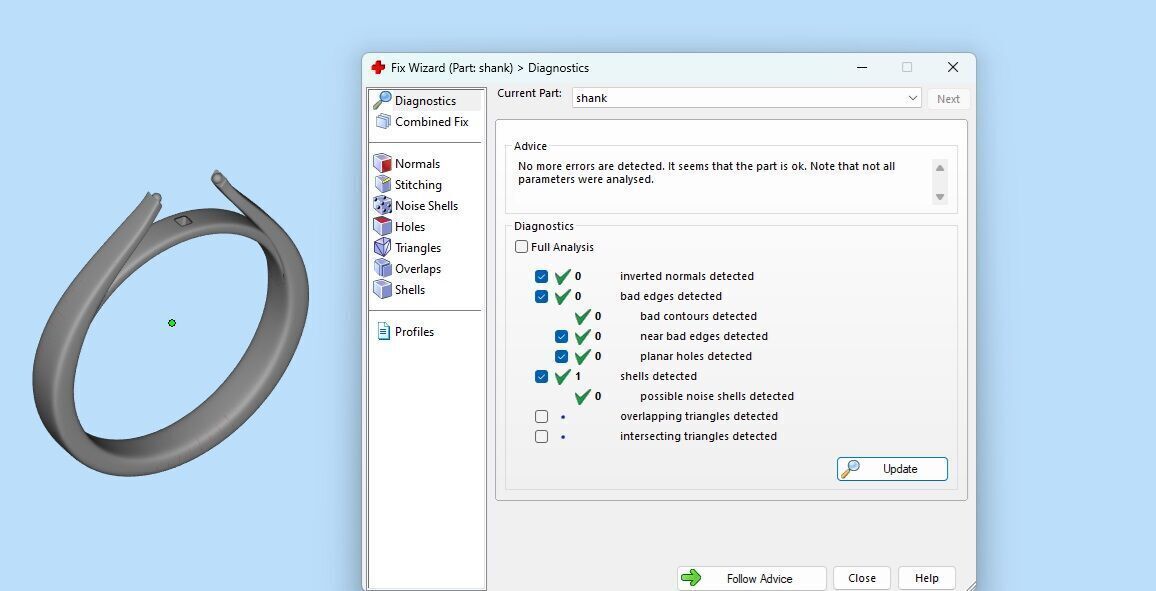Open the Diagnostics page magnifier icon
Viewport: 1156px width, 591px height.
pos(382,100)
